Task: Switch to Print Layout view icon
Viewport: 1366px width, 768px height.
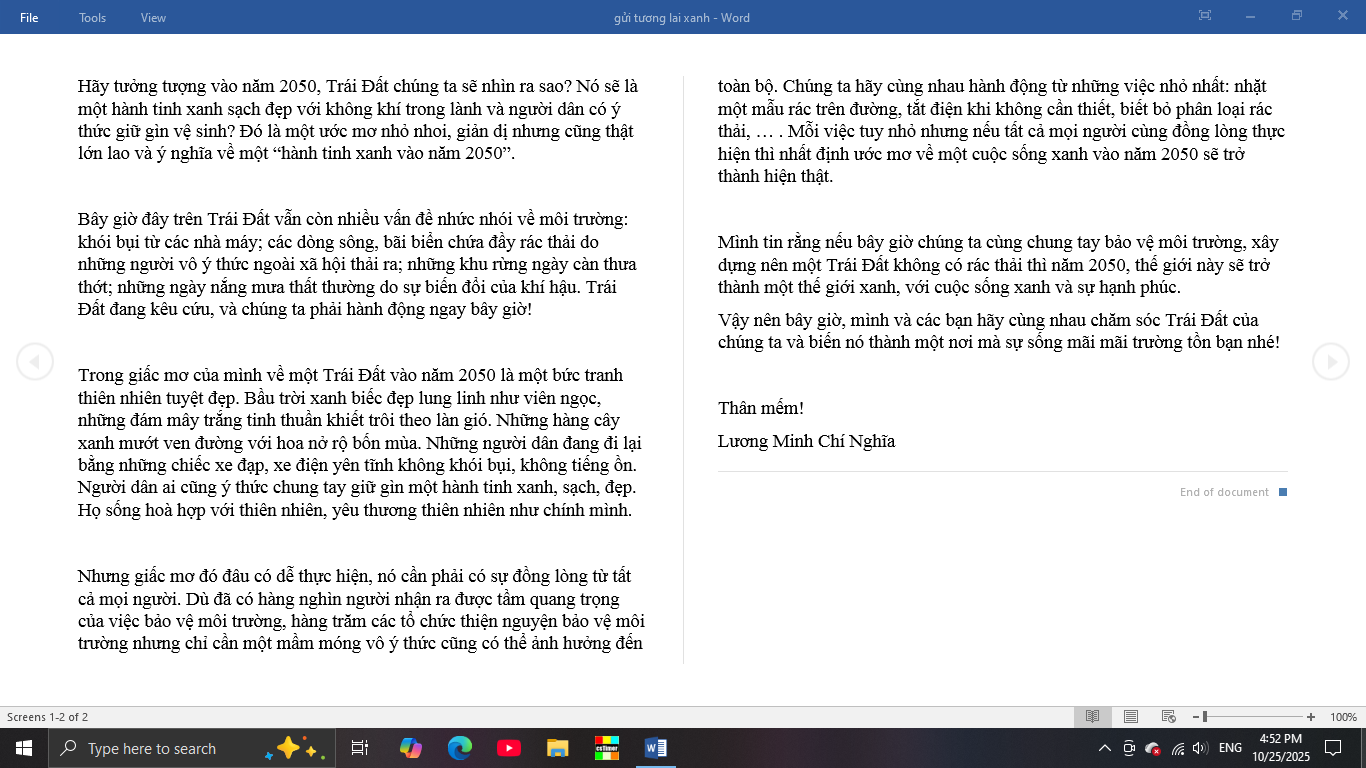Action: 1131,717
